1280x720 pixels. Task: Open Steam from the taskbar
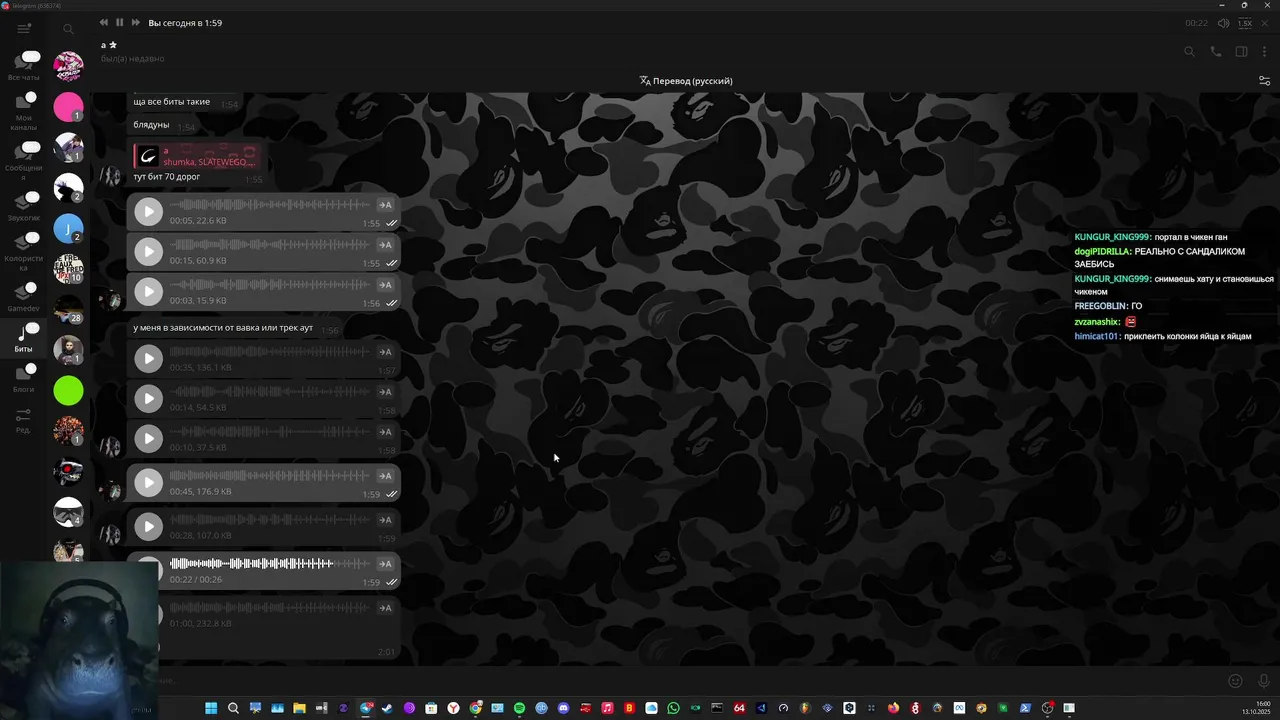[x=387, y=708]
